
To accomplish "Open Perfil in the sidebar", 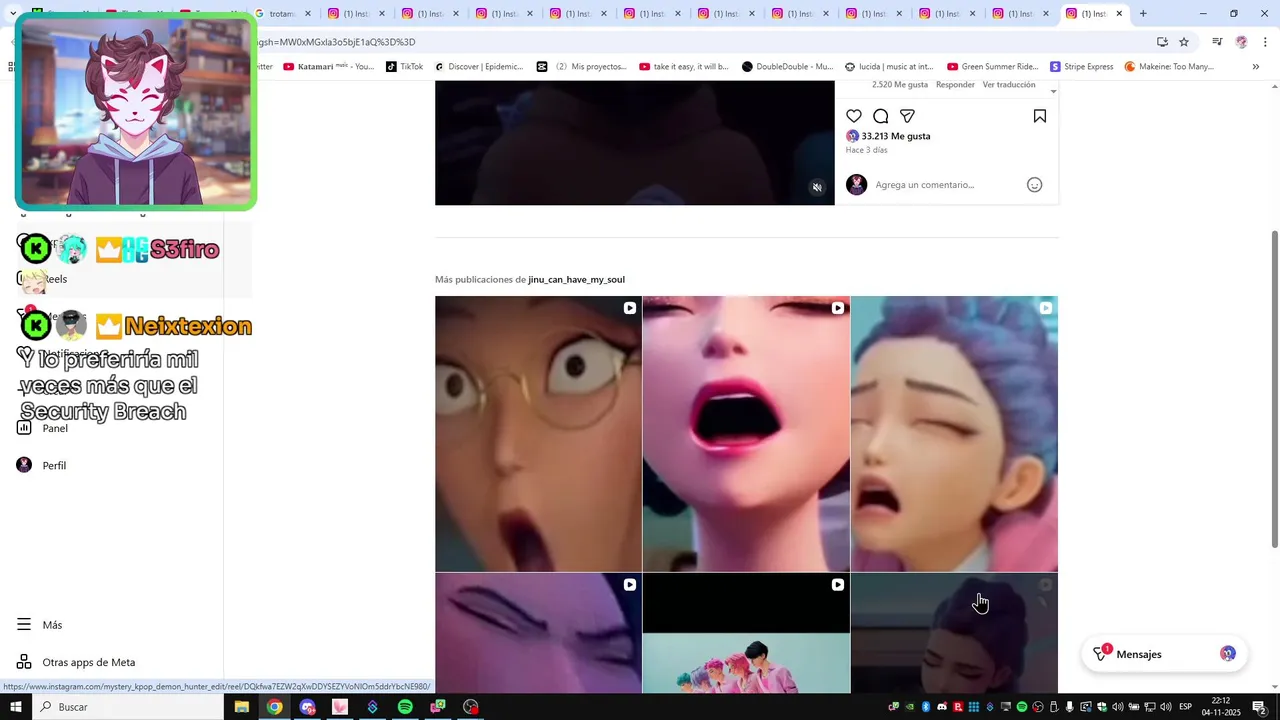I will [x=41, y=465].
